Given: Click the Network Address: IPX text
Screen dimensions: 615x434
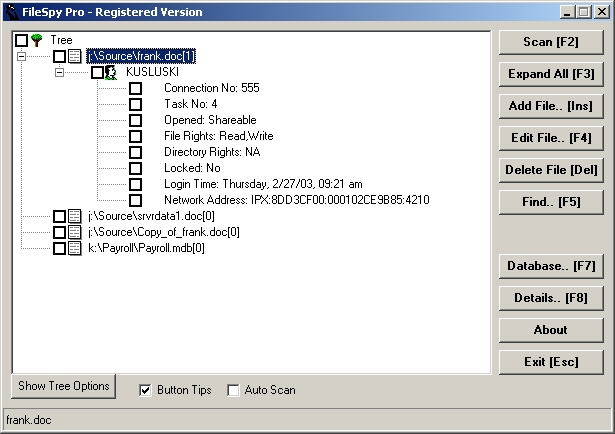Looking at the screenshot, I should click(297, 200).
